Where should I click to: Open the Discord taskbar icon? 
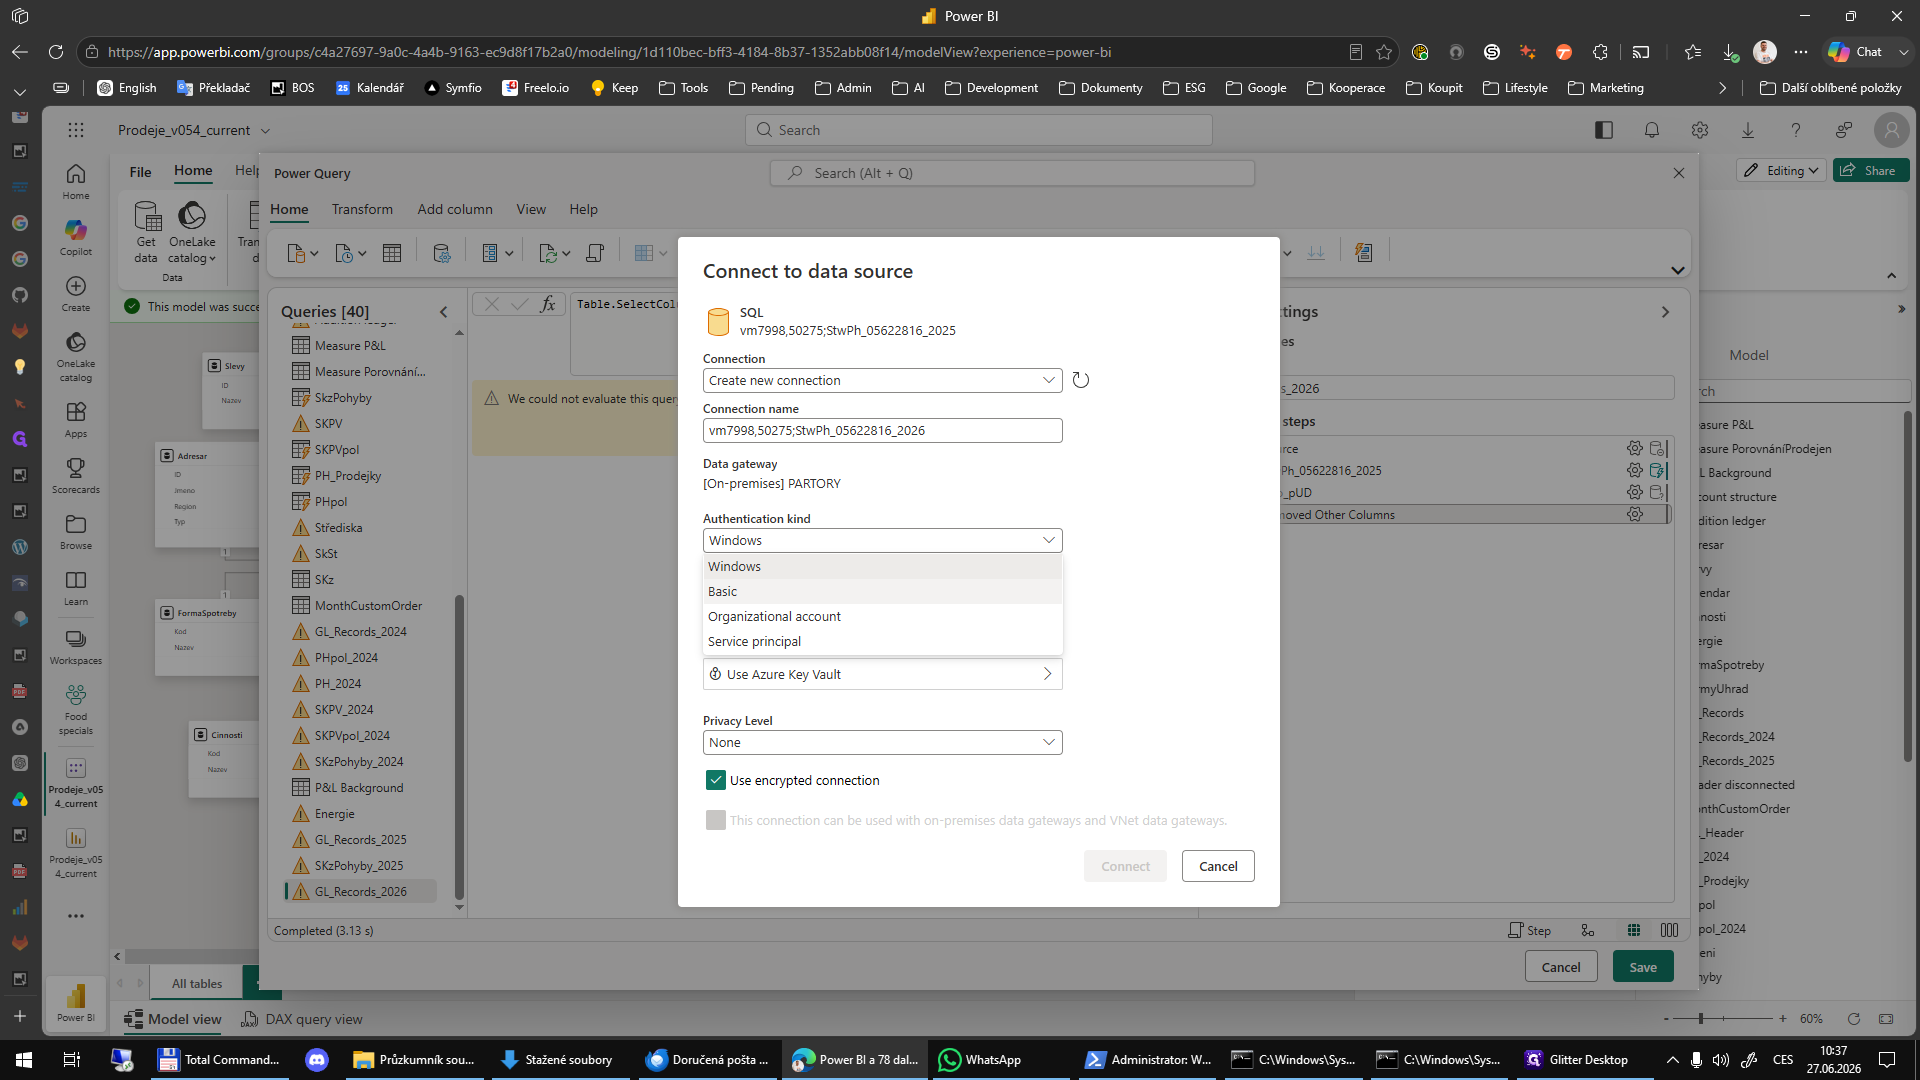tap(317, 1060)
